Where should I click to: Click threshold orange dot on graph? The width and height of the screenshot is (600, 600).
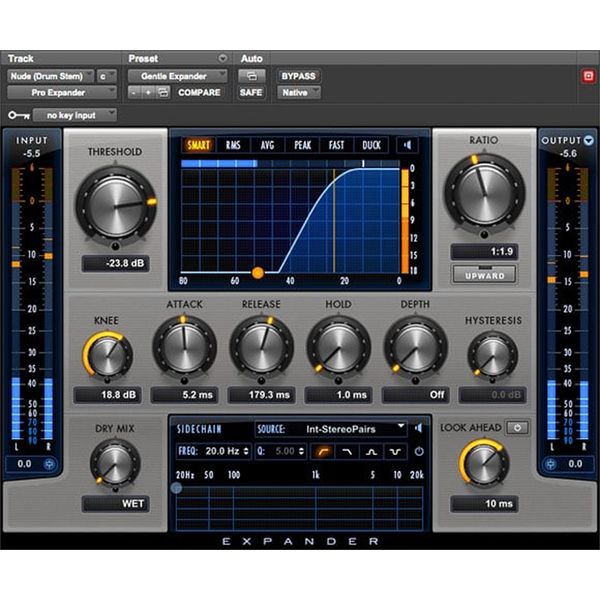[x=258, y=273]
